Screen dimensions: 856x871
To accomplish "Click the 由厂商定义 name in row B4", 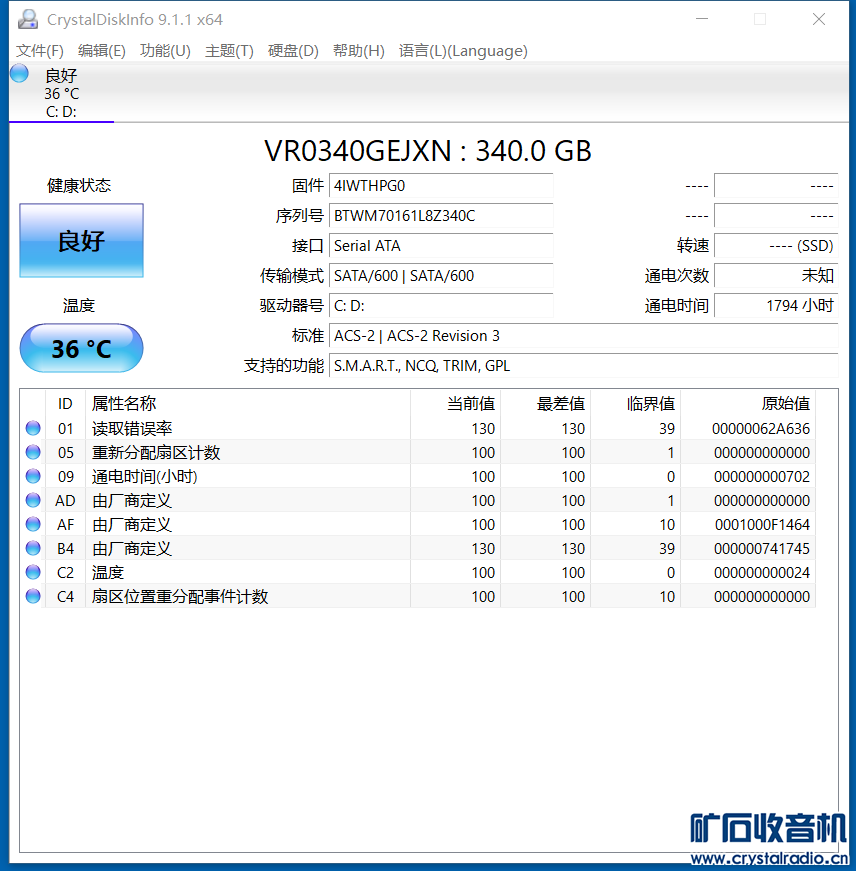I will click(132, 548).
